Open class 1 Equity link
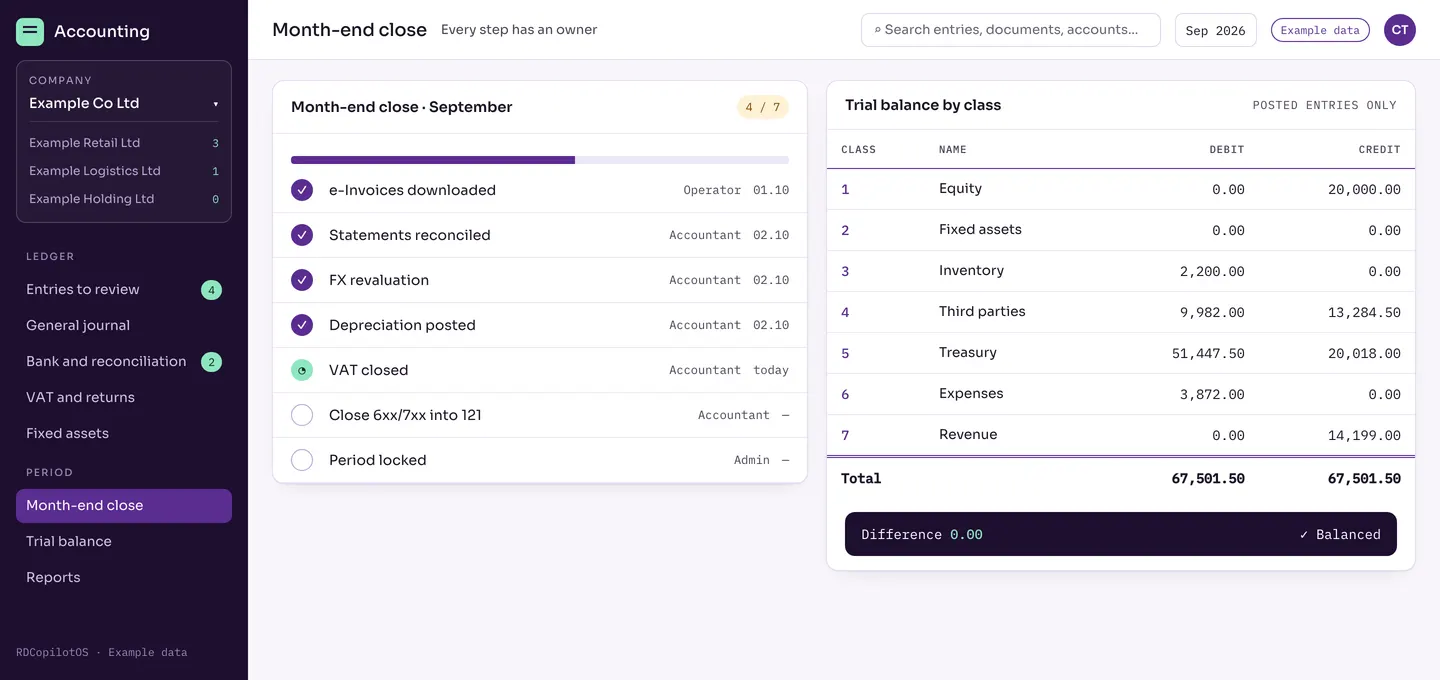Screen dimensions: 1440x680 845,189
